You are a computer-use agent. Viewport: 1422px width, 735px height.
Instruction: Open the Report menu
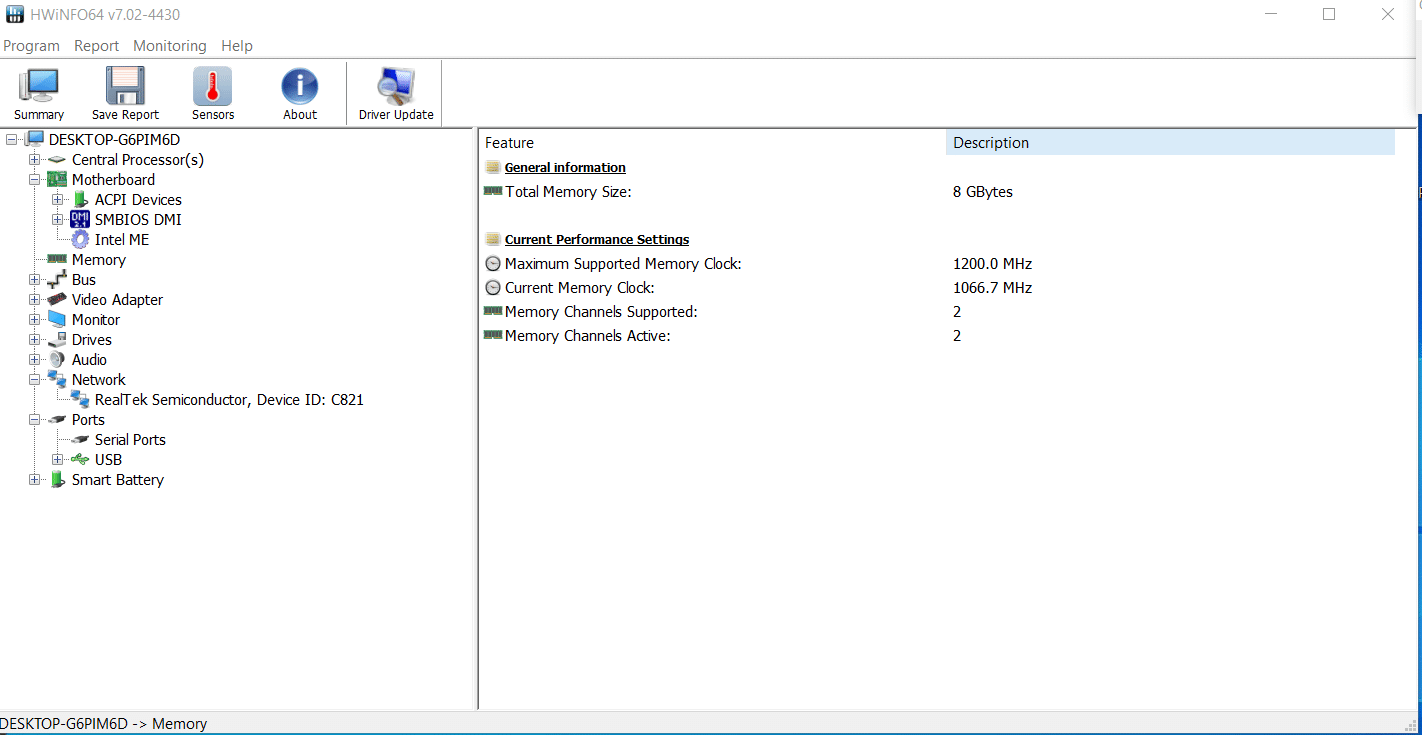tap(96, 45)
